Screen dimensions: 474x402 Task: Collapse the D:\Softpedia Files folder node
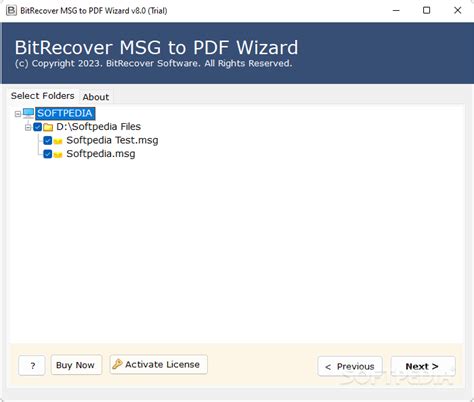pos(28,127)
